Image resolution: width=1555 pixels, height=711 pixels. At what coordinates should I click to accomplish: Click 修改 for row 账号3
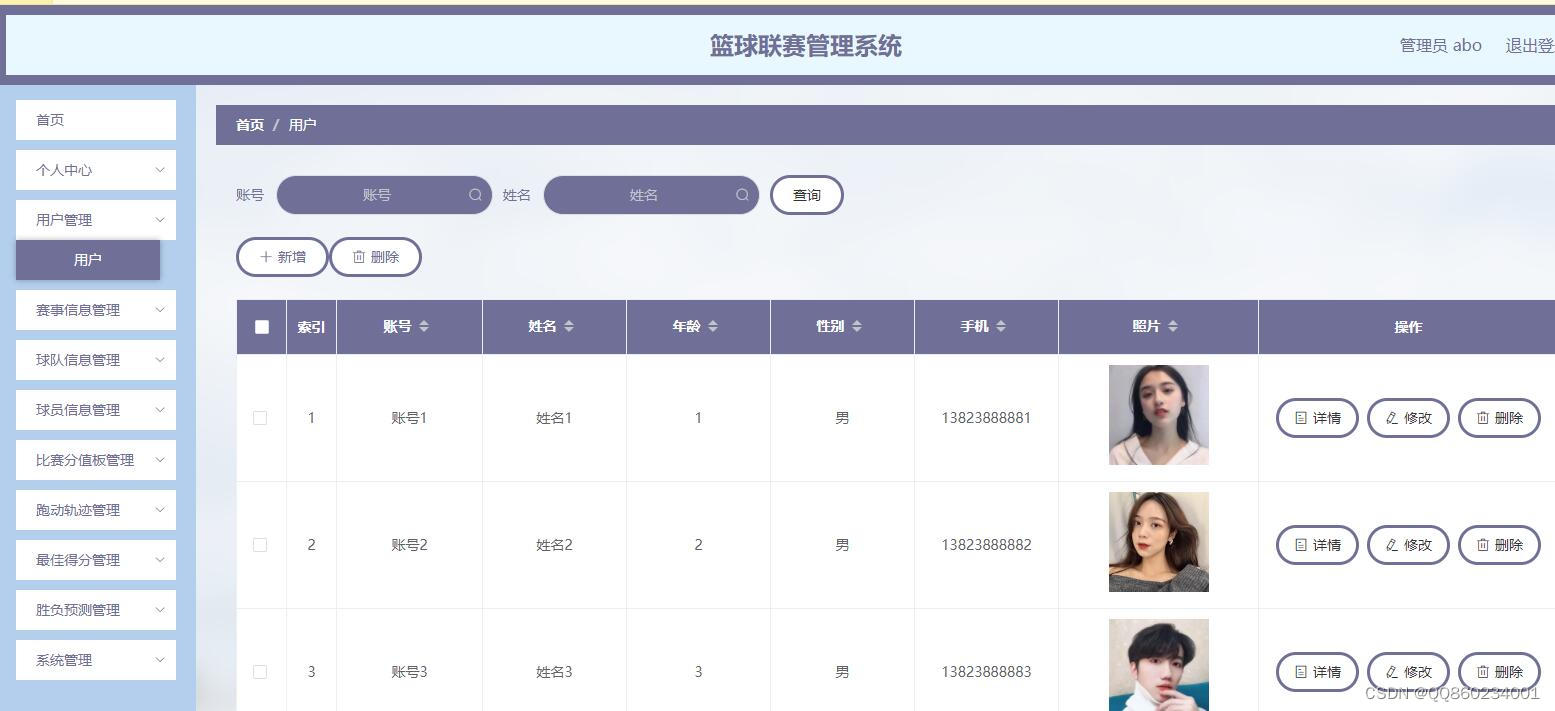tap(1408, 672)
